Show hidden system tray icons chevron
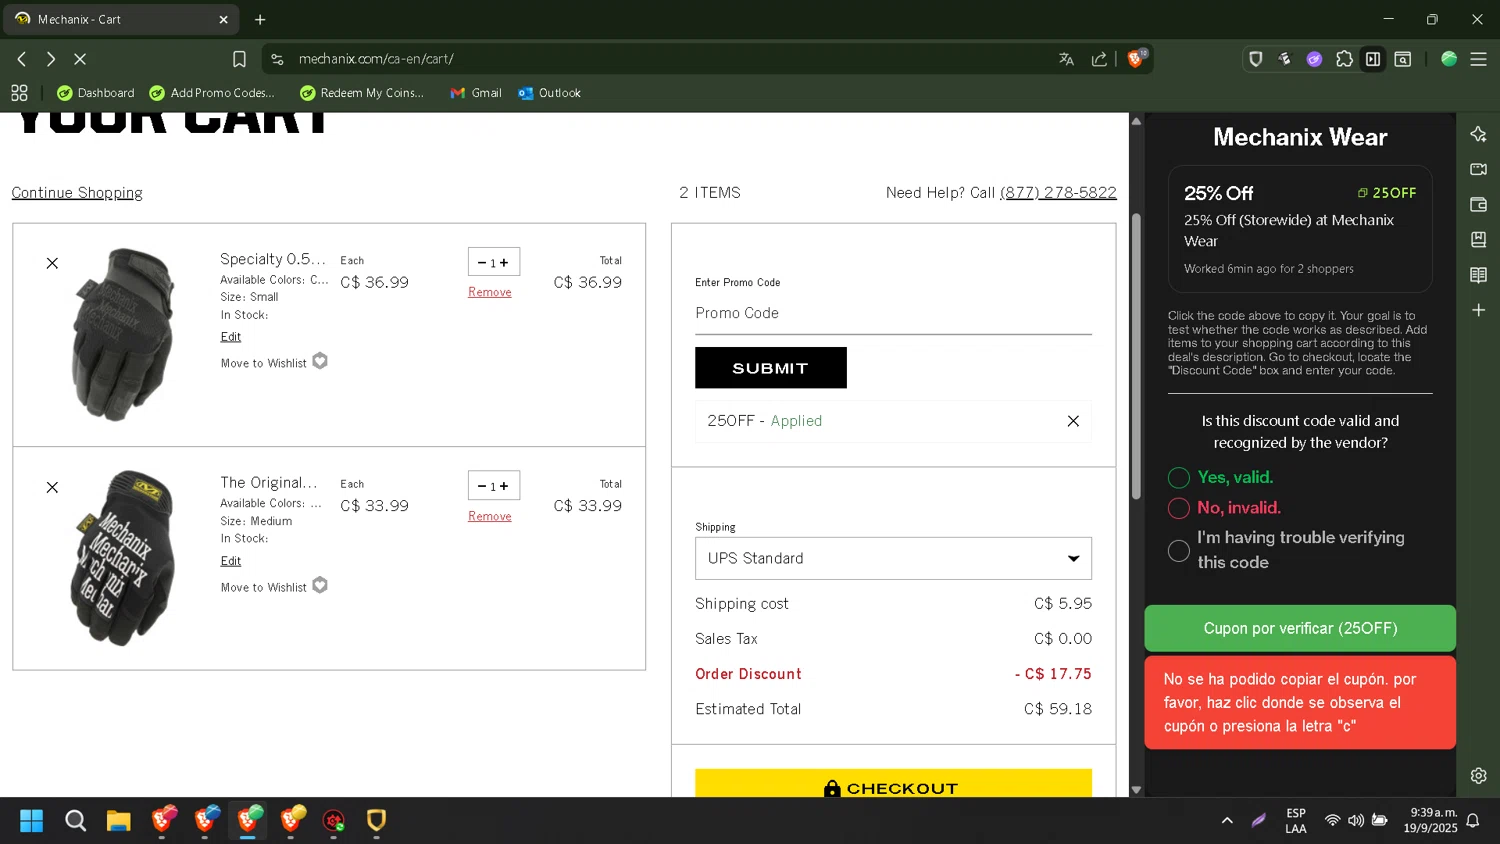Viewport: 1500px width, 844px height. click(x=1227, y=820)
